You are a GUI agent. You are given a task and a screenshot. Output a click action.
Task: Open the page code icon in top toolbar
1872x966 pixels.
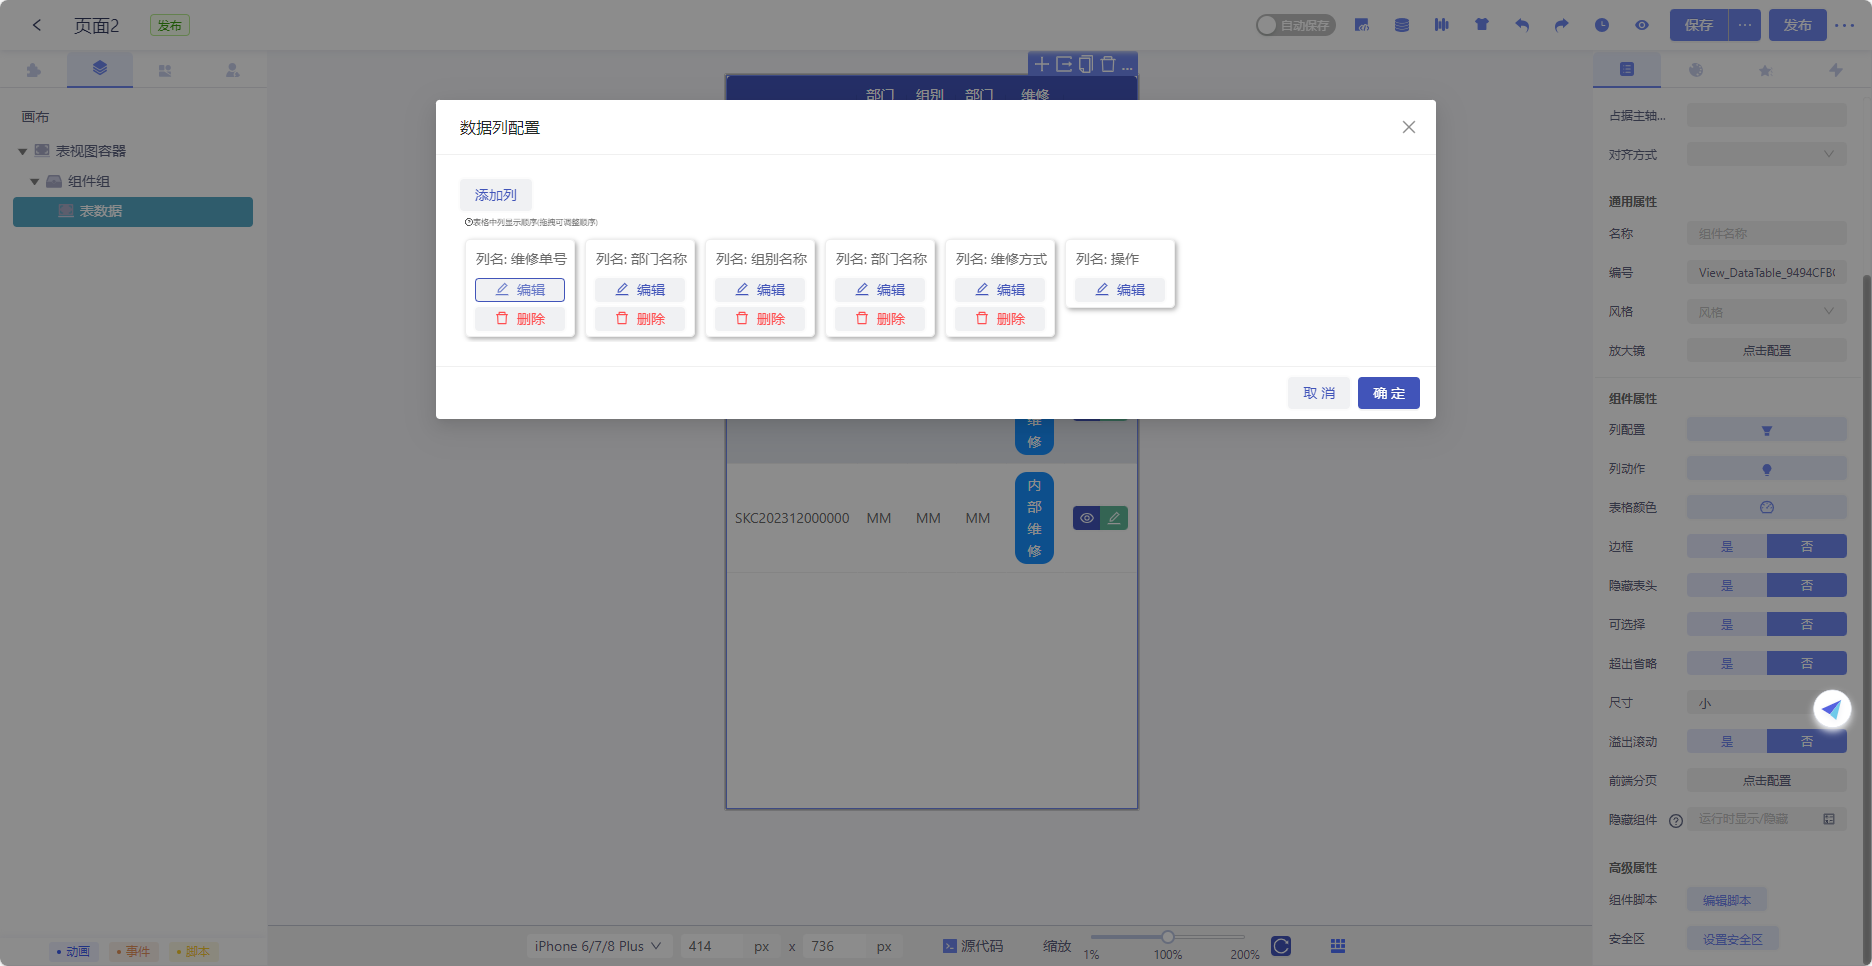click(x=1362, y=25)
